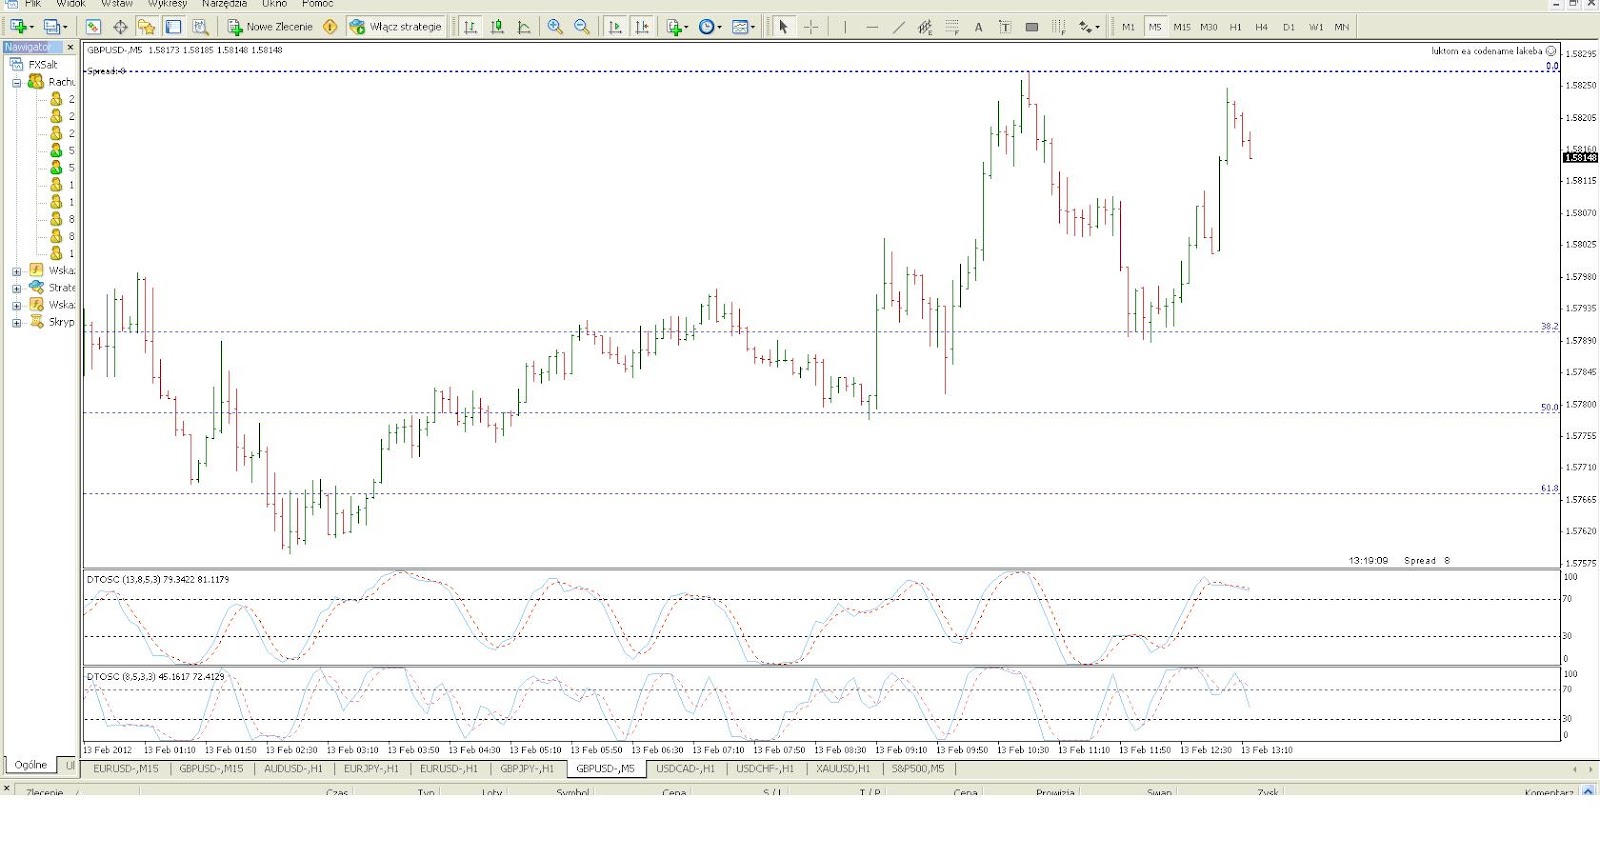The image size is (1600, 858).
Task: Select the Fibonacci time zones tool
Action: pyautogui.click(x=1058, y=27)
